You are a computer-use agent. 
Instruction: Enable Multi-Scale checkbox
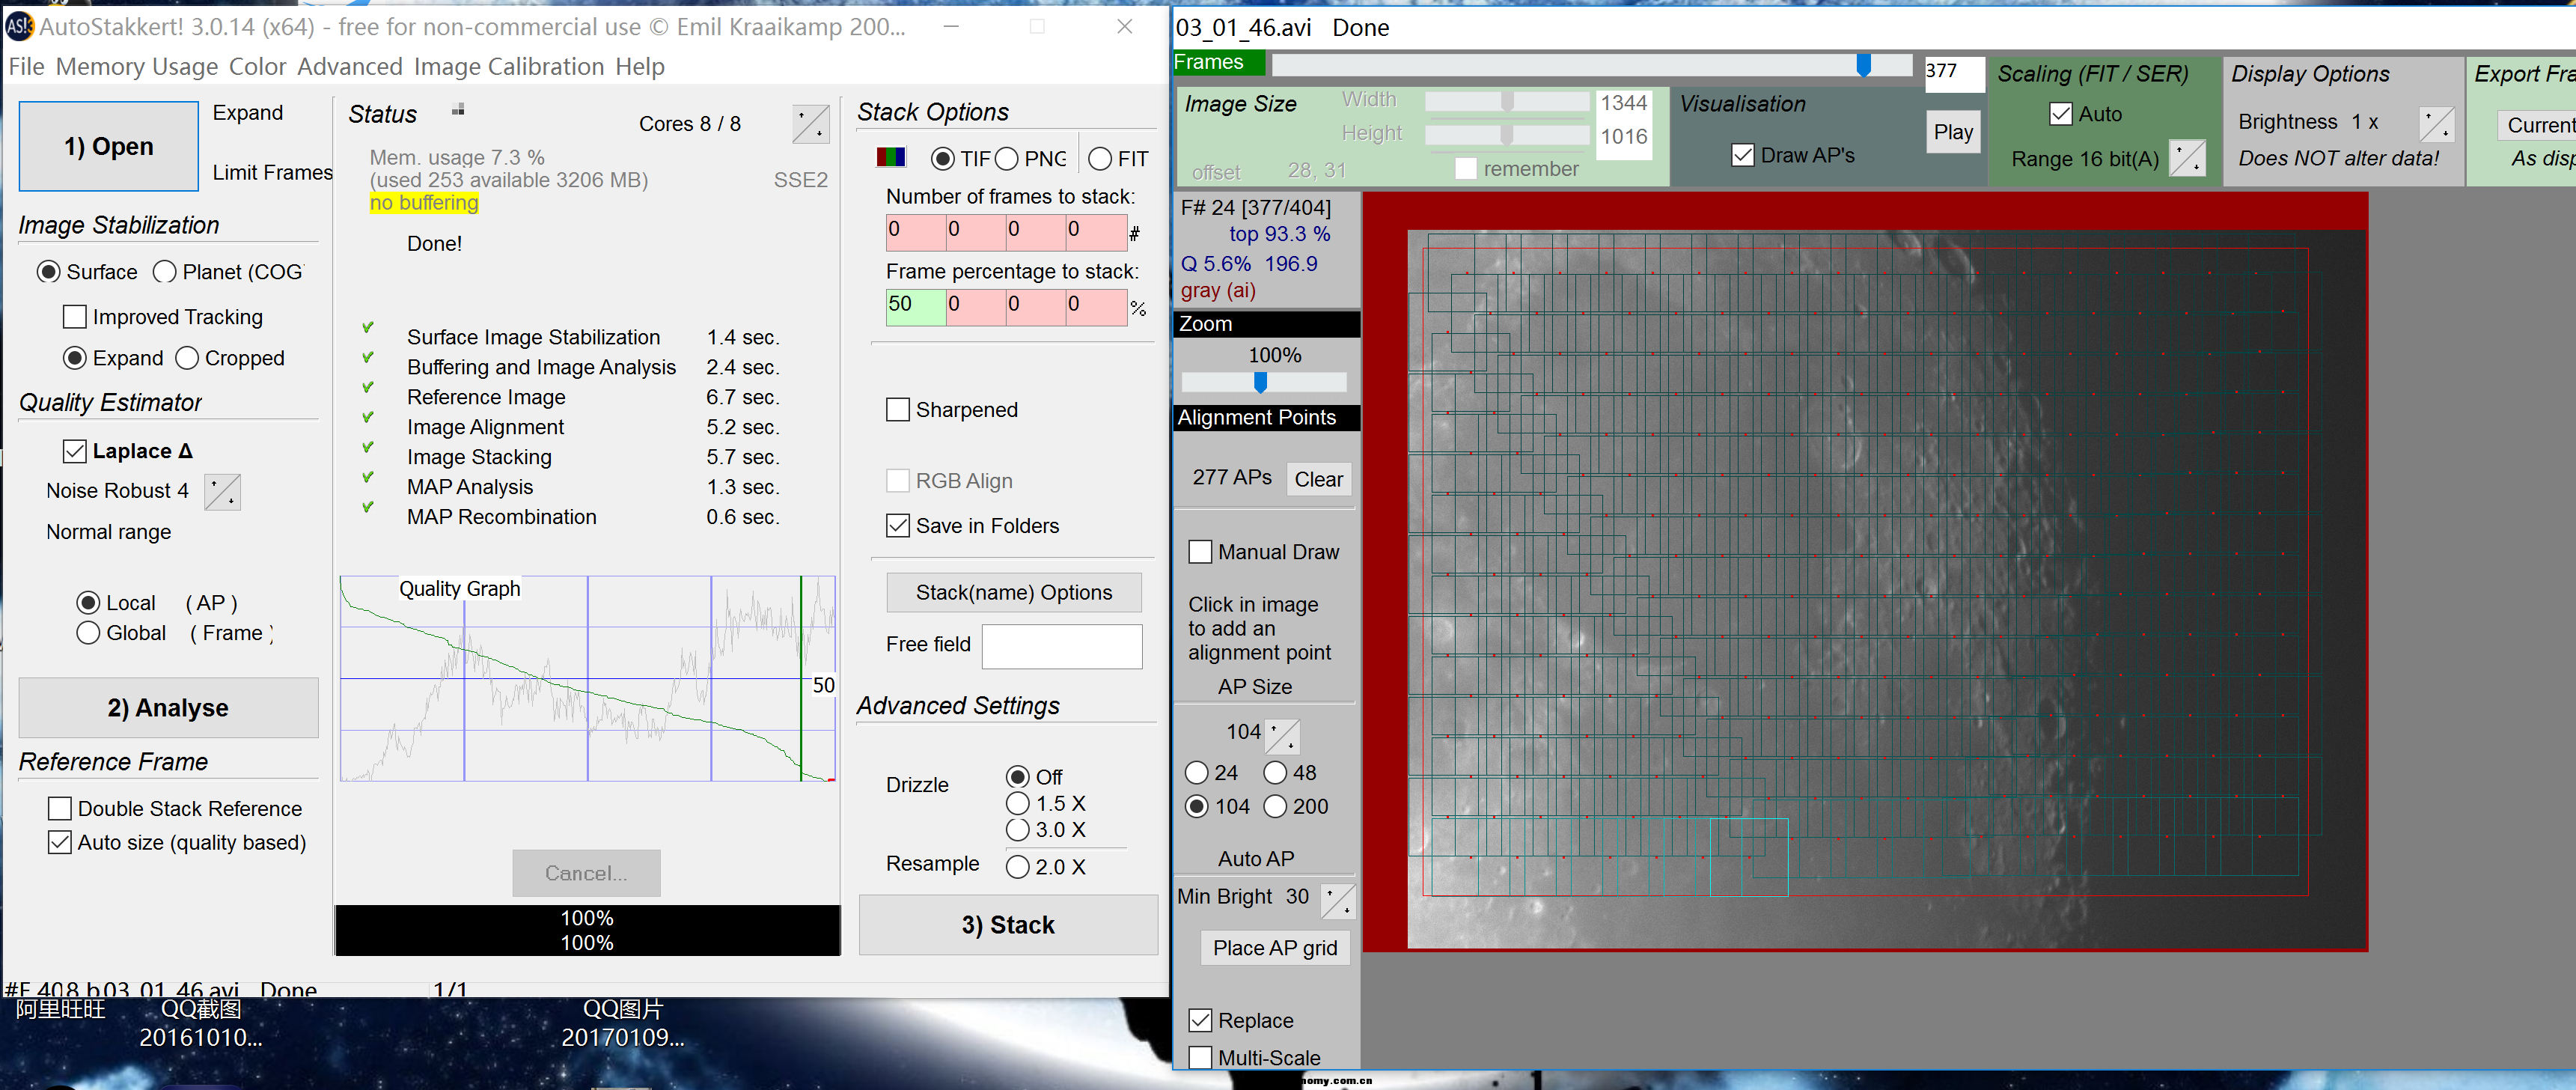point(1200,1057)
